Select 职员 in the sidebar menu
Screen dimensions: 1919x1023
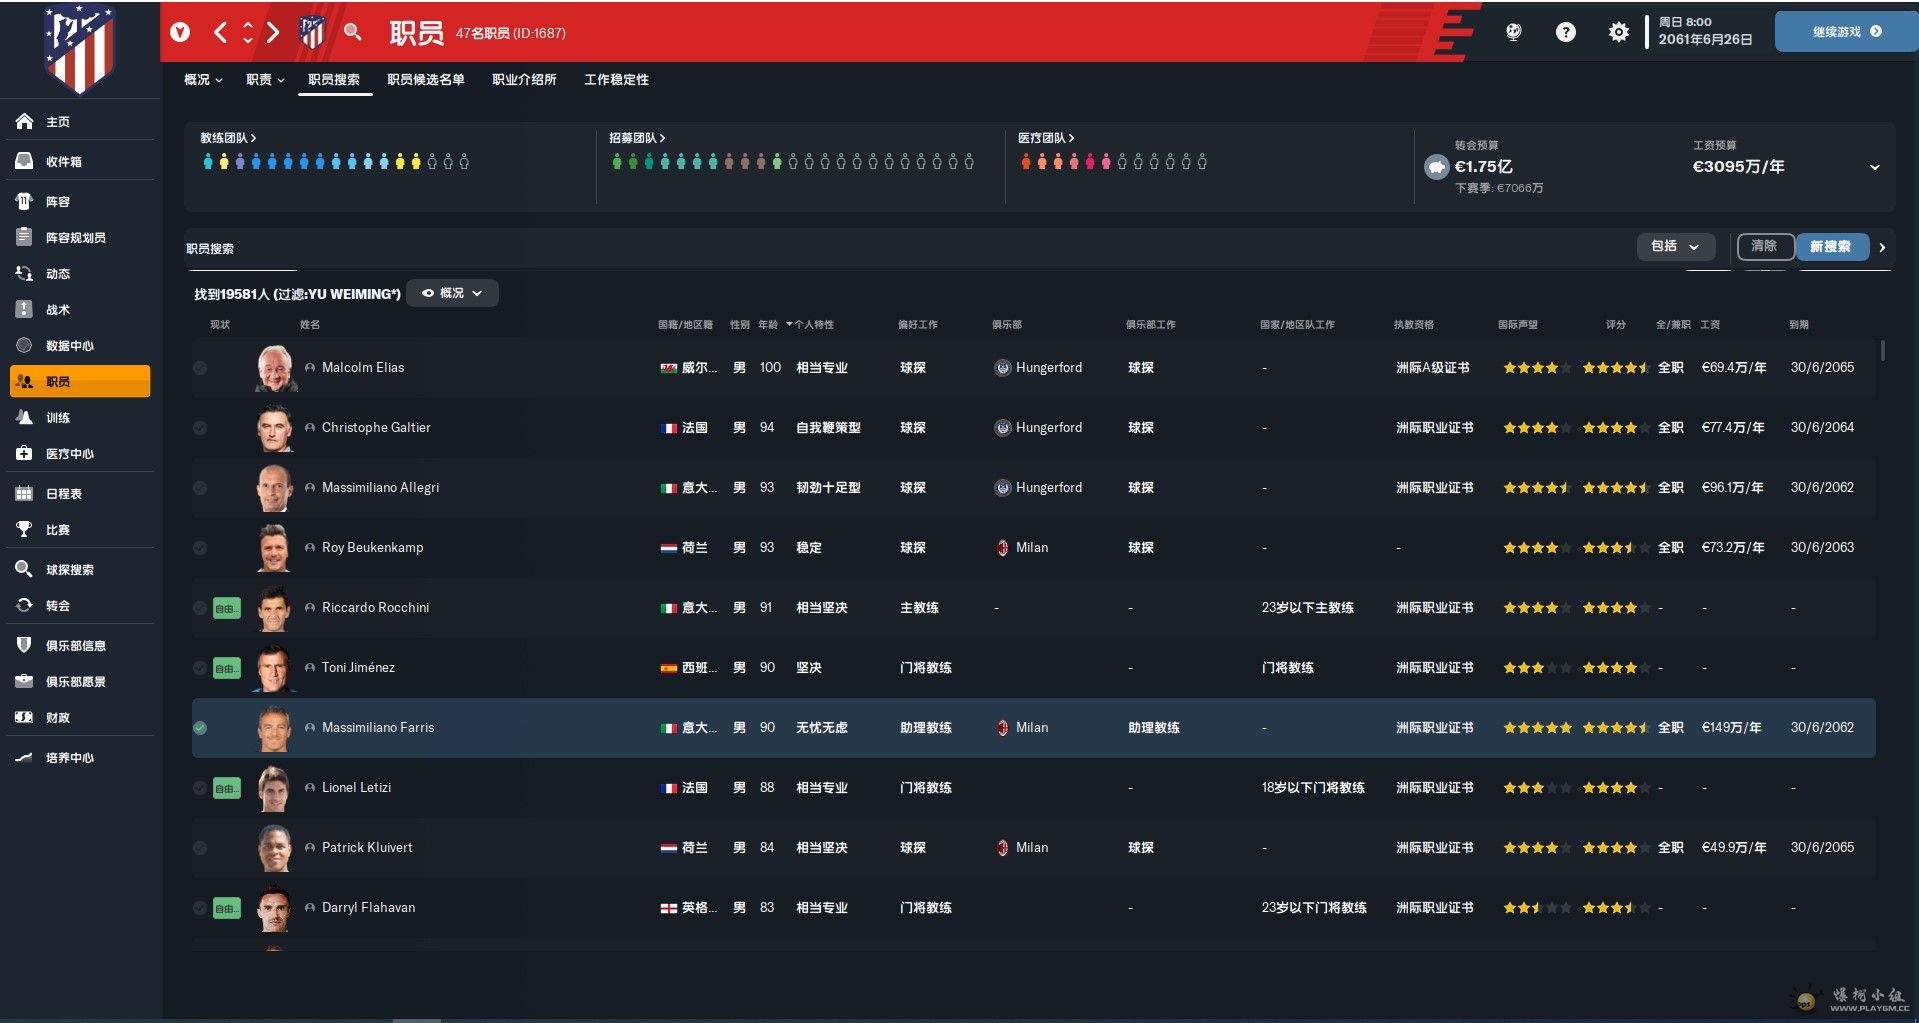click(x=80, y=381)
